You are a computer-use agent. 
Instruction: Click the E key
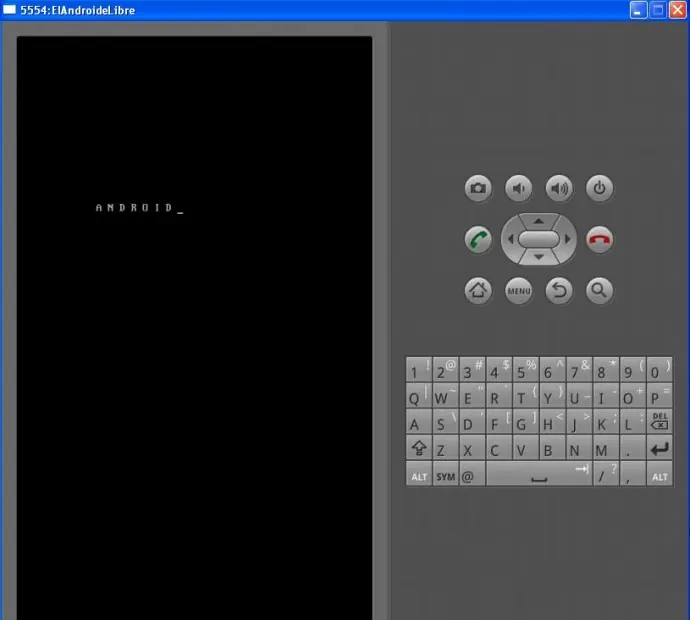pos(472,396)
